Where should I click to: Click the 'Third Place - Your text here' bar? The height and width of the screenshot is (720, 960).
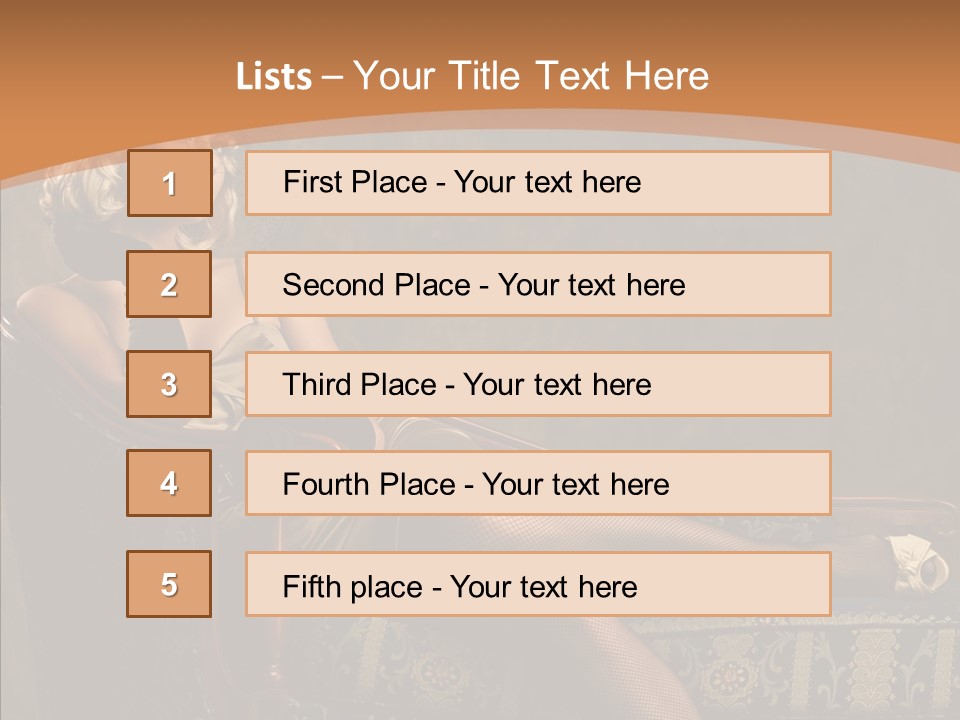(x=538, y=384)
